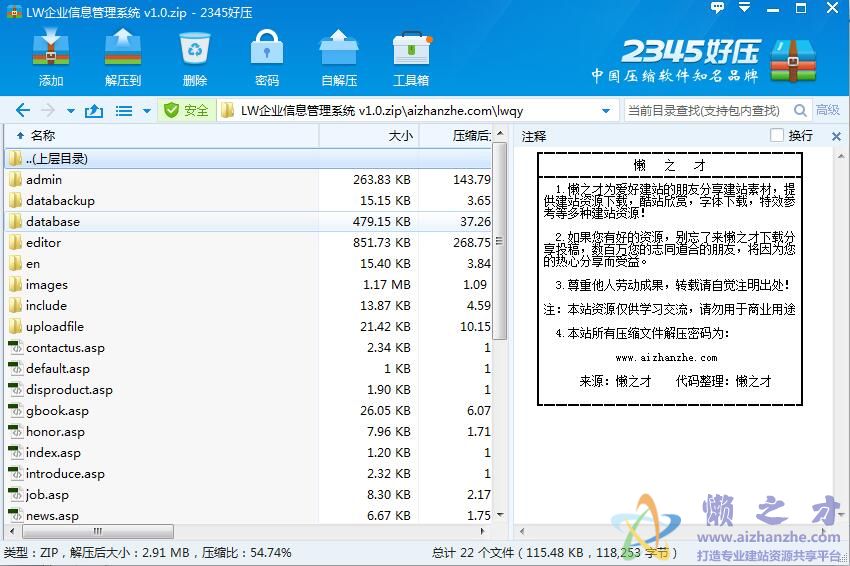Select the databackup folder
Screen dimensions: 850x566
click(x=248, y=201)
